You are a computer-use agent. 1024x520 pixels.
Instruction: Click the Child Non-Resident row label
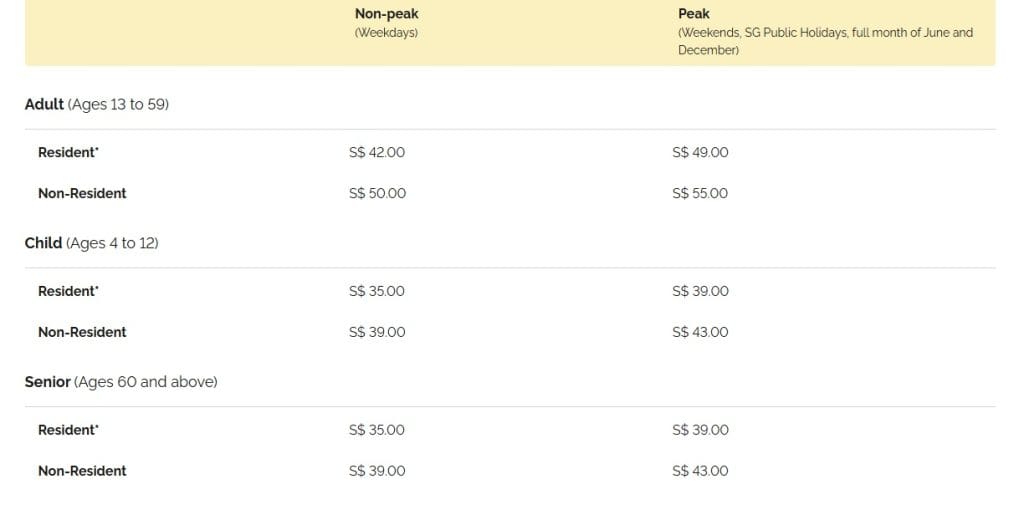[82, 333]
